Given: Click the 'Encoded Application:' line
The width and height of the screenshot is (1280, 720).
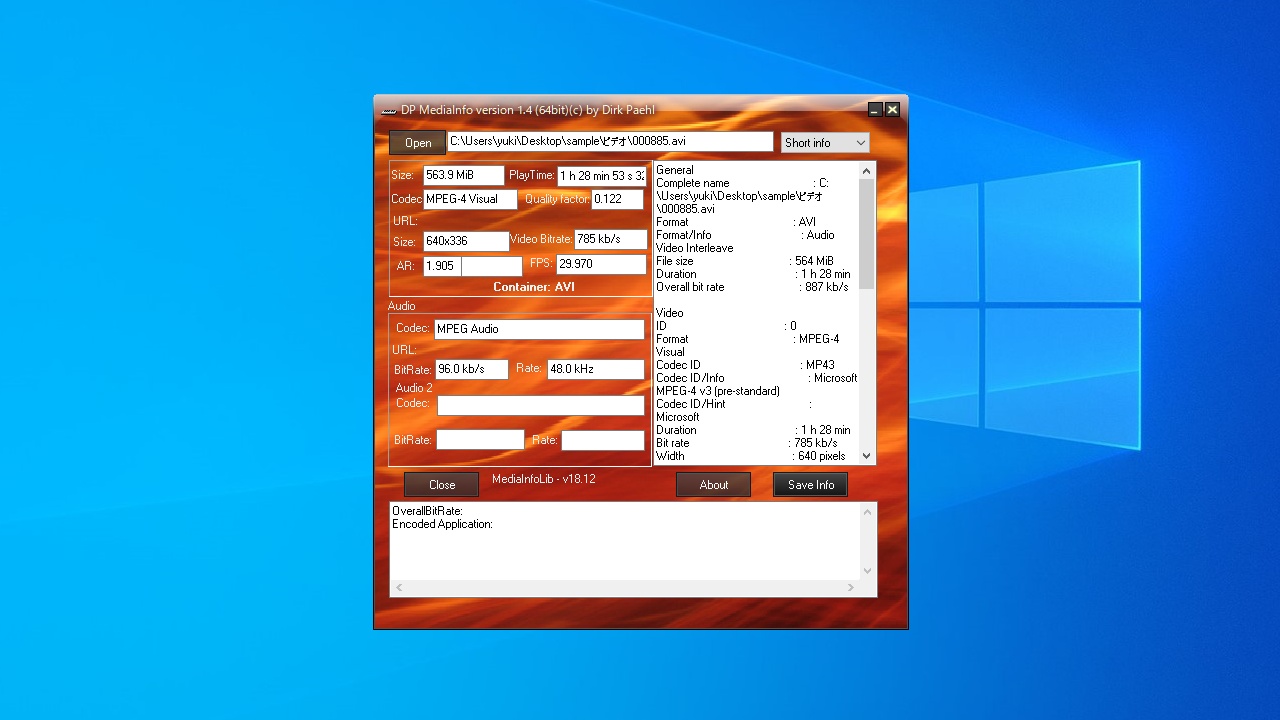Looking at the screenshot, I should click(x=442, y=524).
